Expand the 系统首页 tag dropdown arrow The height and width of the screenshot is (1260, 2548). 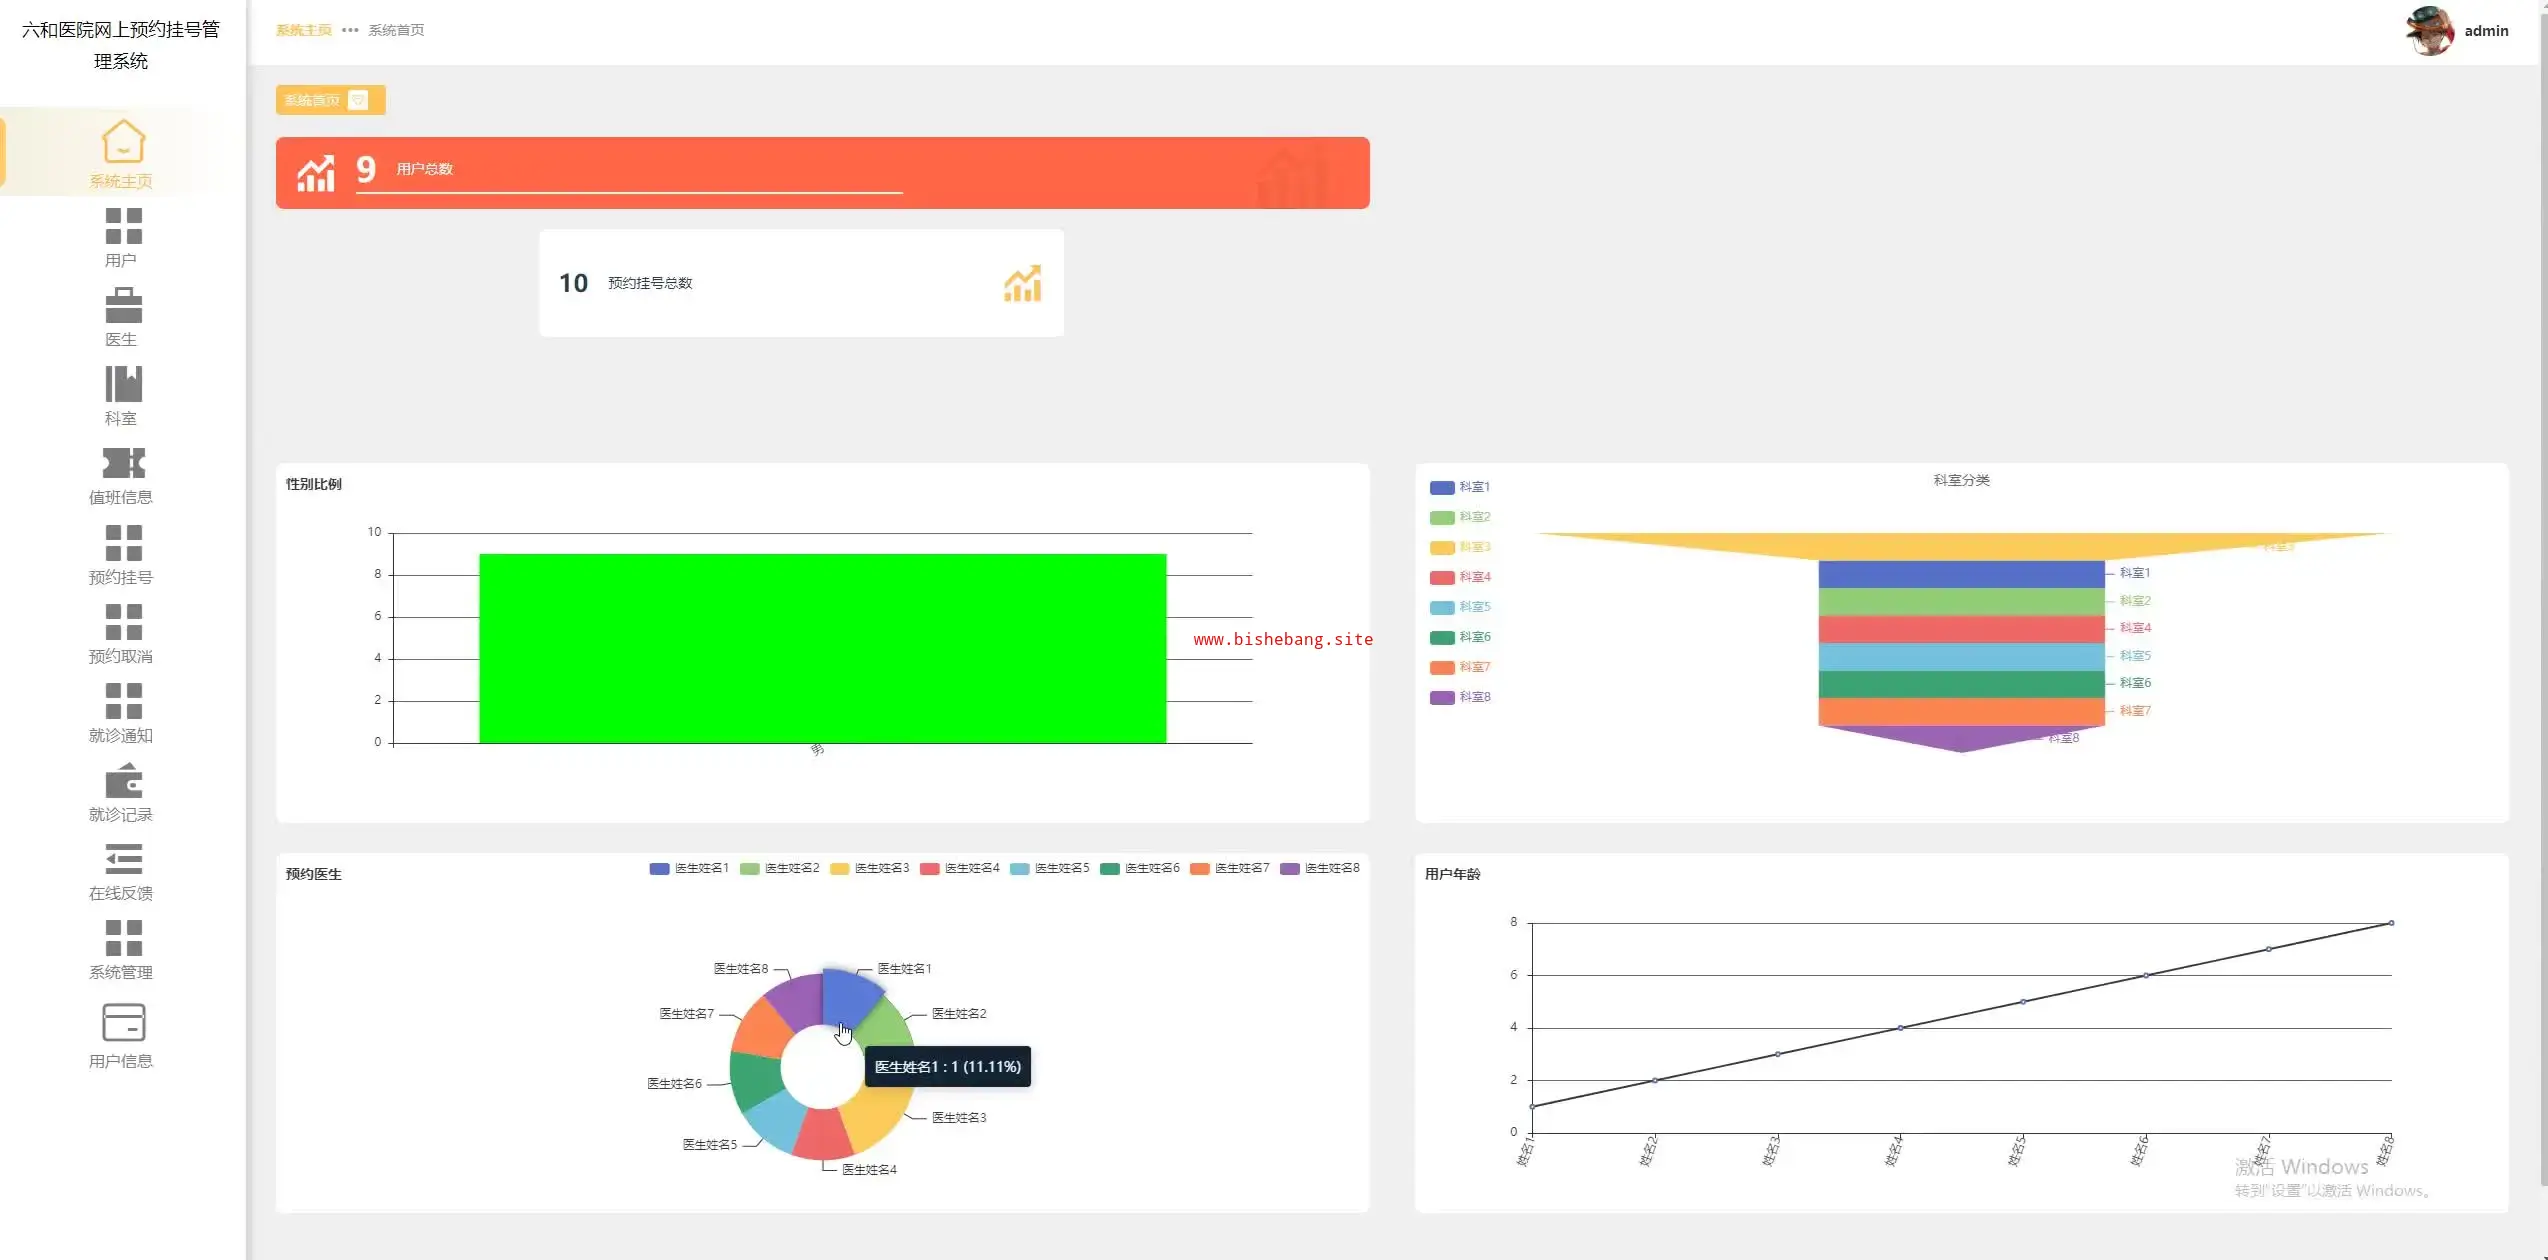pyautogui.click(x=358, y=100)
